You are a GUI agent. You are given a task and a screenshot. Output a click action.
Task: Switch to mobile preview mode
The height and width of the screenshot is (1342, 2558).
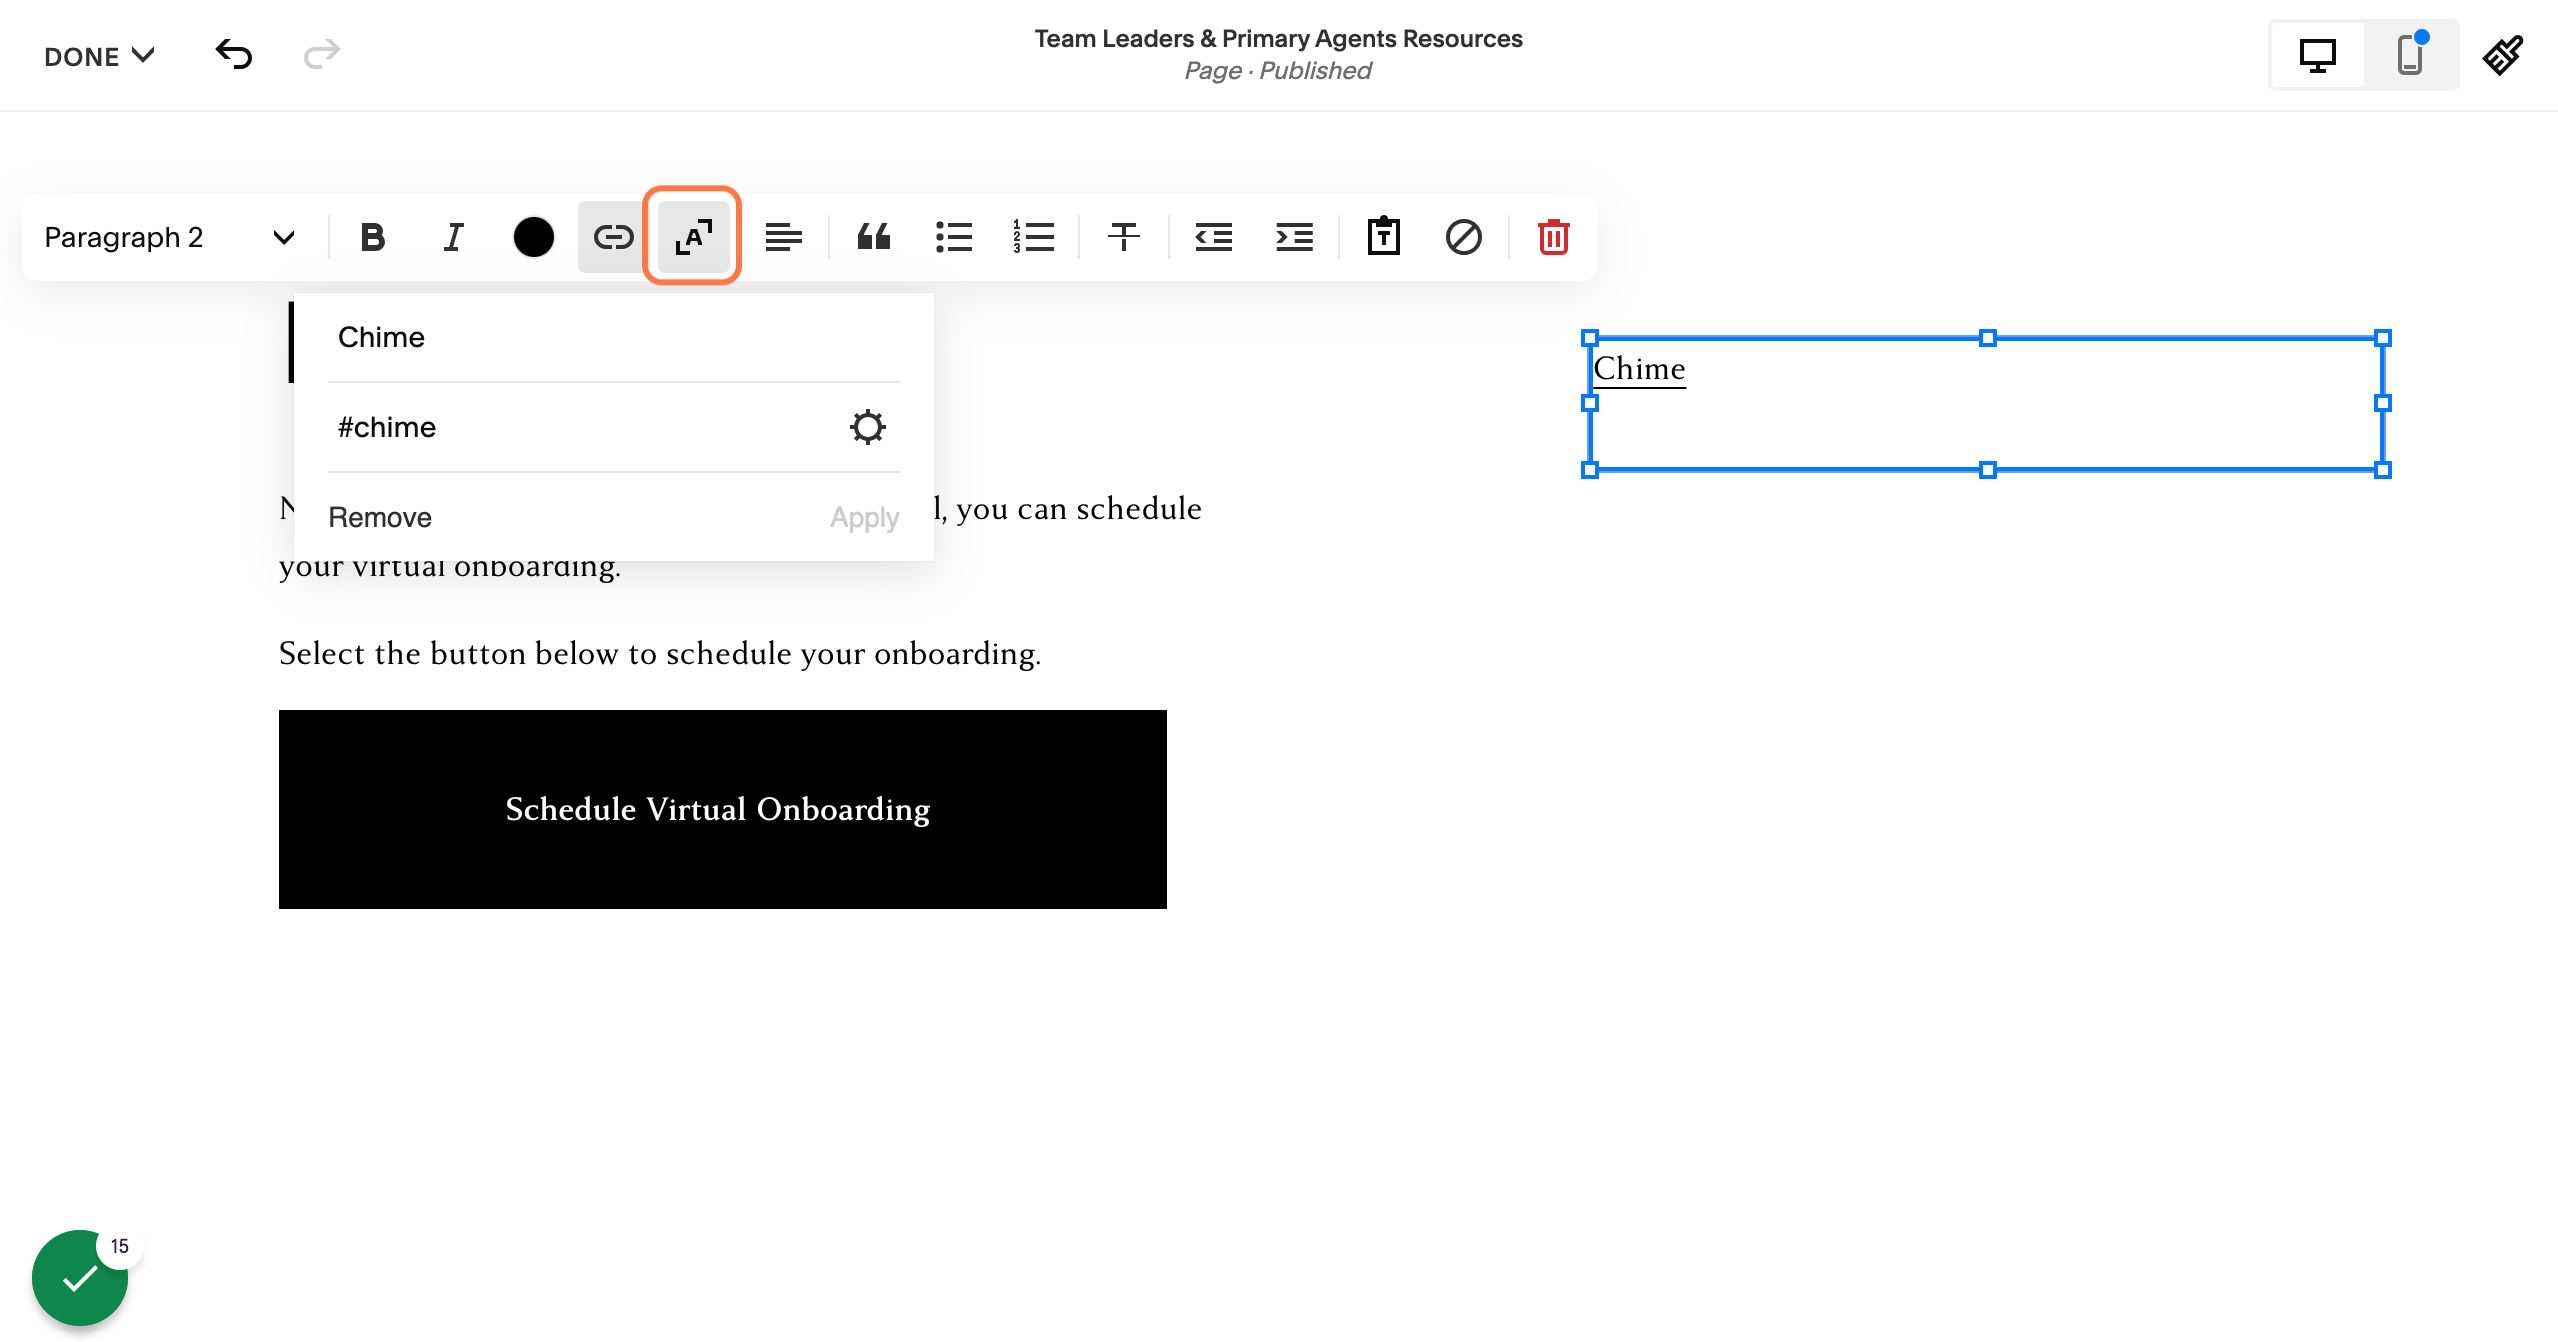click(2410, 56)
